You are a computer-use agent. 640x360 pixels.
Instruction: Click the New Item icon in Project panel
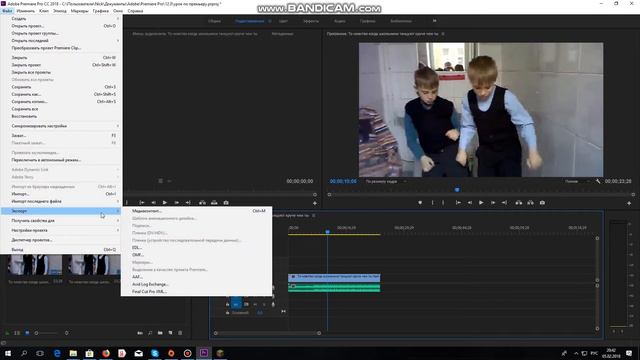(x=170, y=333)
